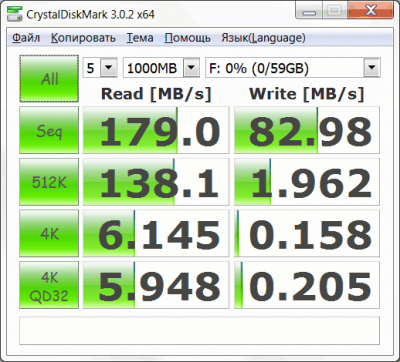Minimize the CrystalDiskMark window

click(310, 11)
